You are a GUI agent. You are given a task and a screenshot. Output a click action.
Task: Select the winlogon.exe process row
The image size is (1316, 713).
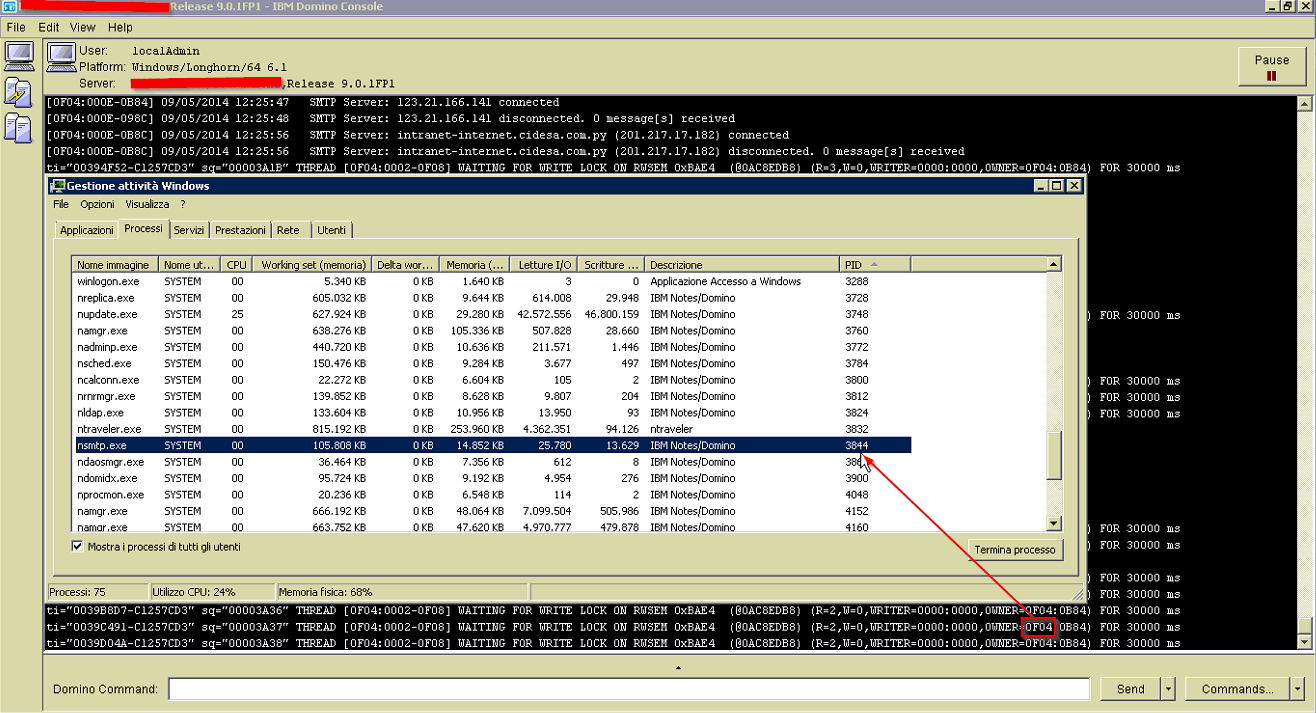click(491, 282)
